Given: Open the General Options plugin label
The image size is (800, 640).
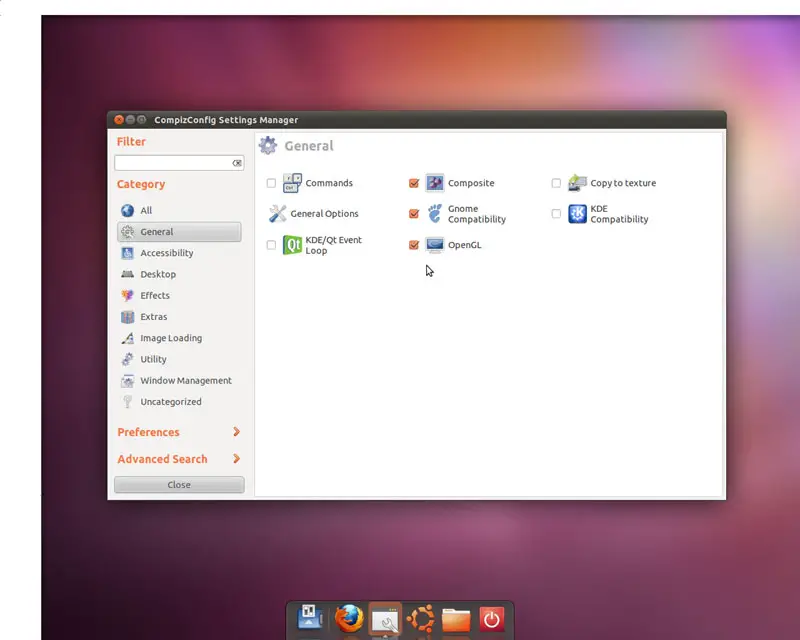Looking at the screenshot, I should [324, 213].
